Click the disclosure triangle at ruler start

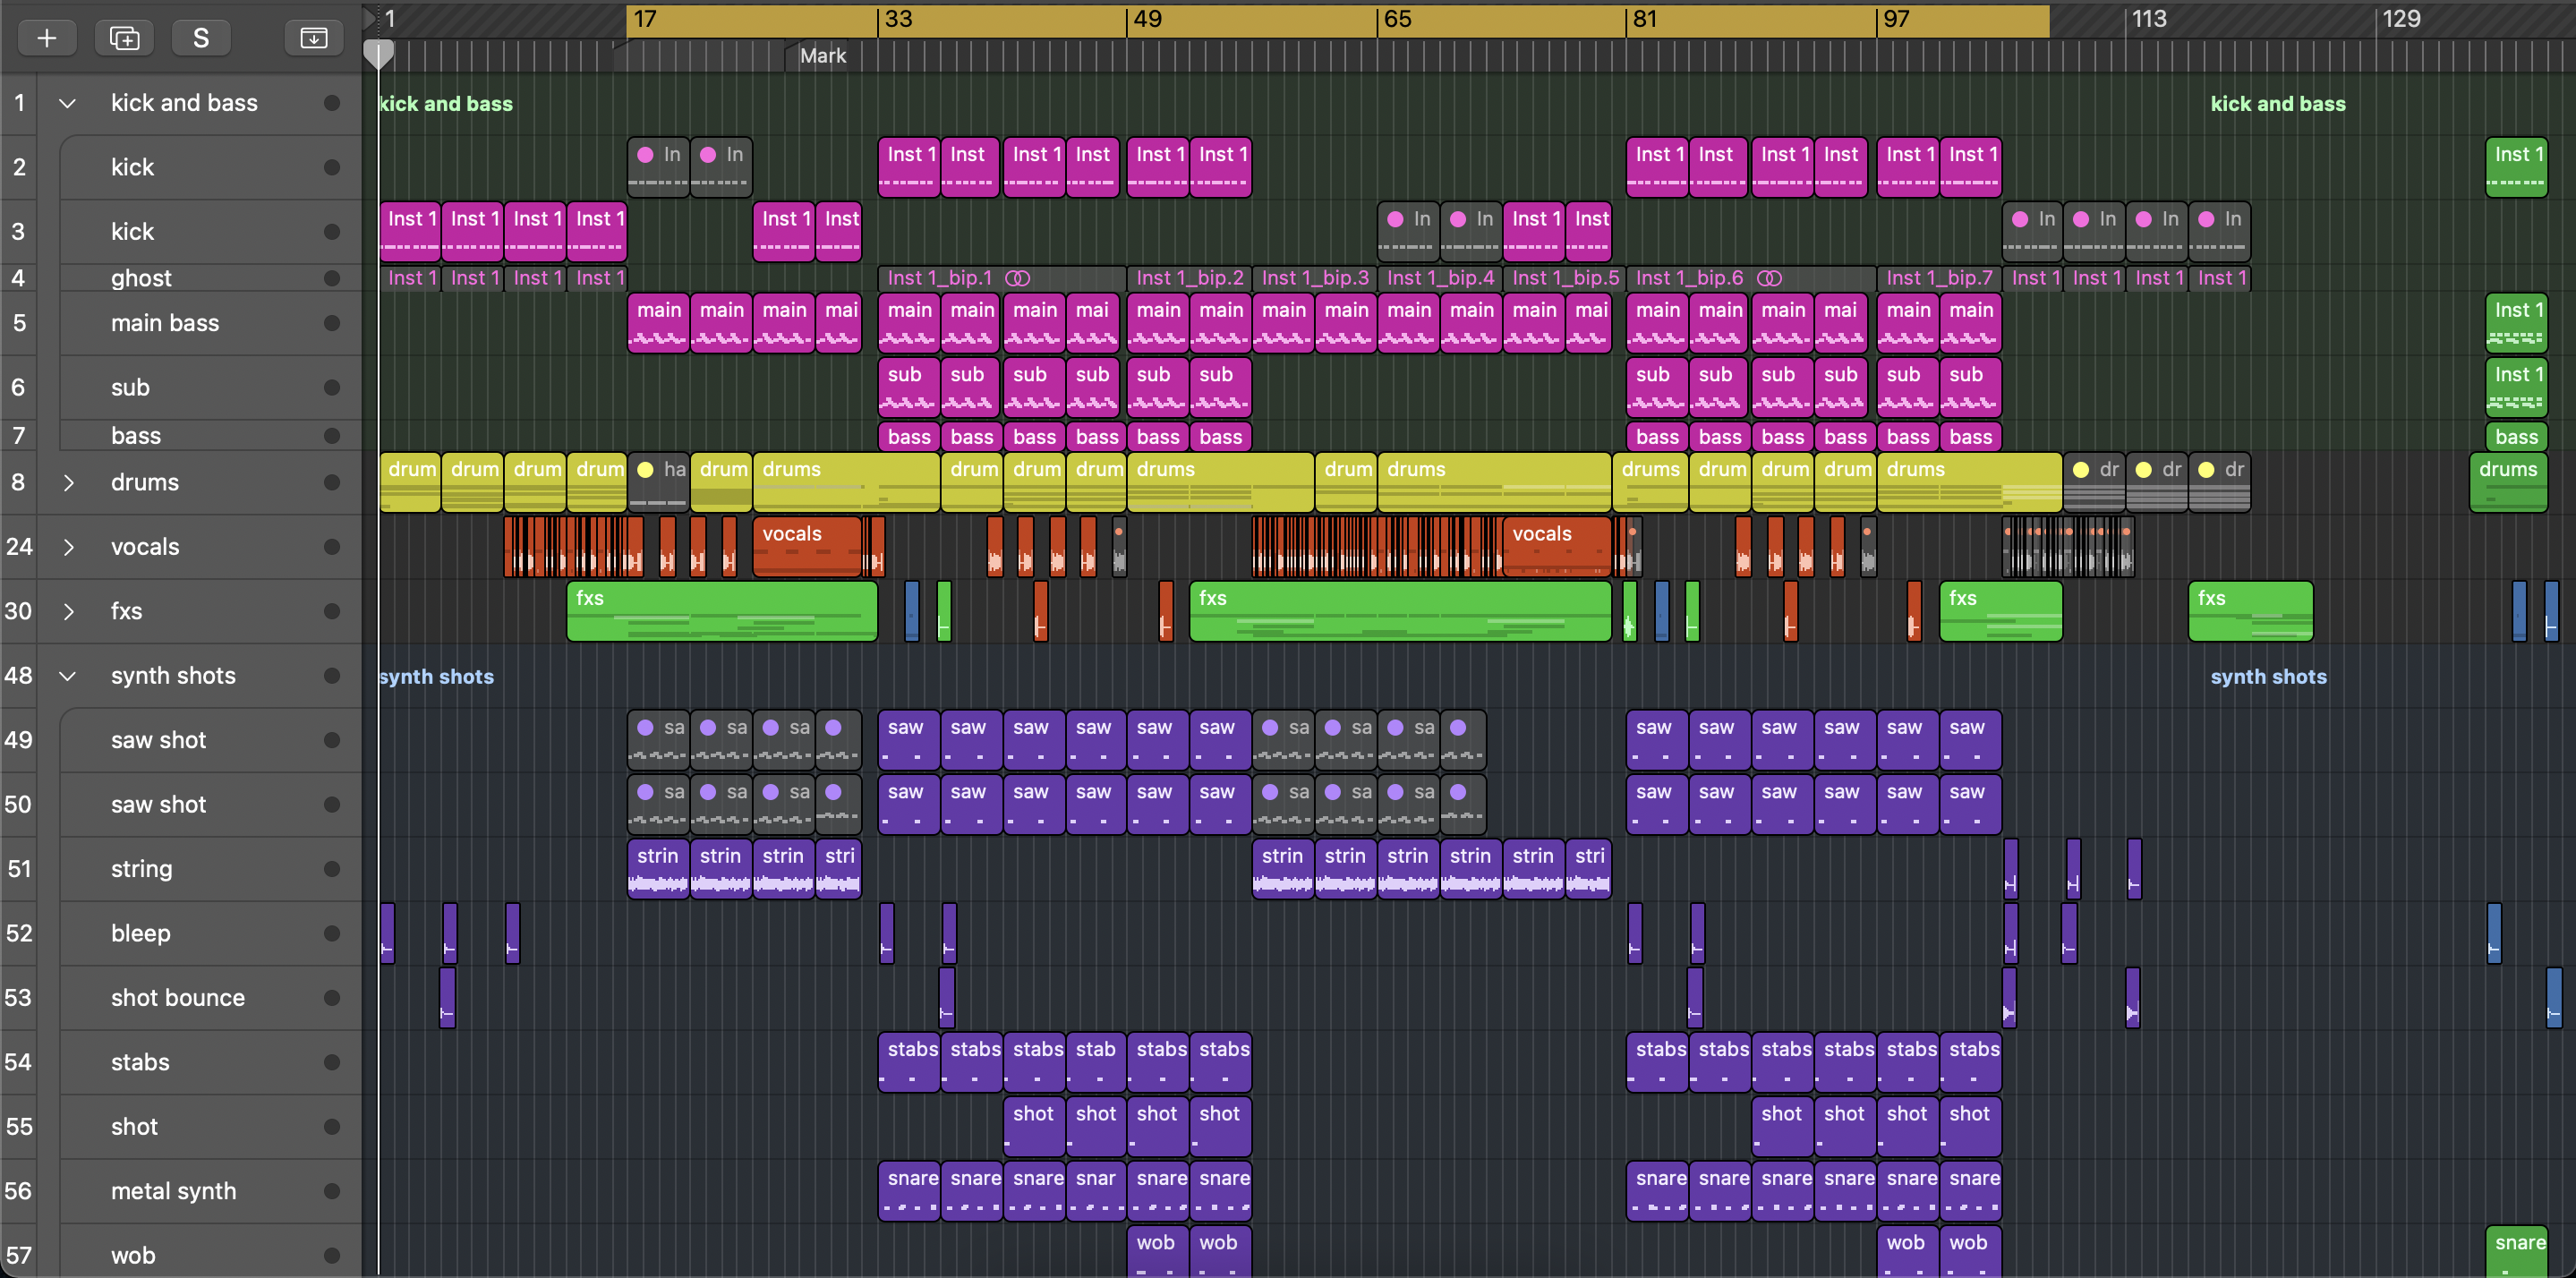click(x=368, y=17)
